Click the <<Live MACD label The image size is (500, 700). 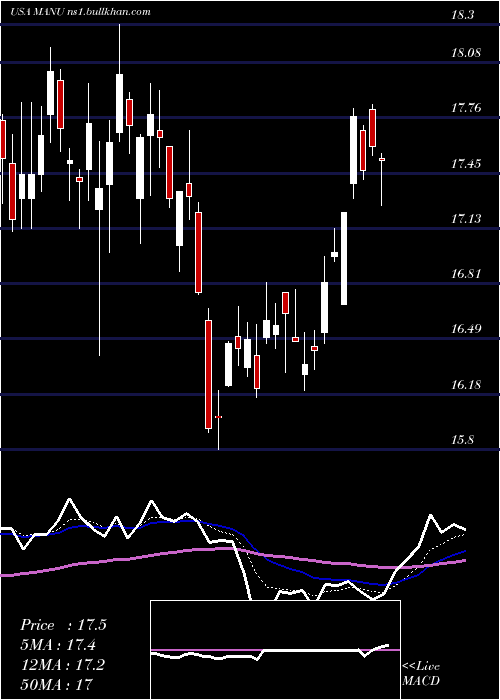click(x=421, y=674)
